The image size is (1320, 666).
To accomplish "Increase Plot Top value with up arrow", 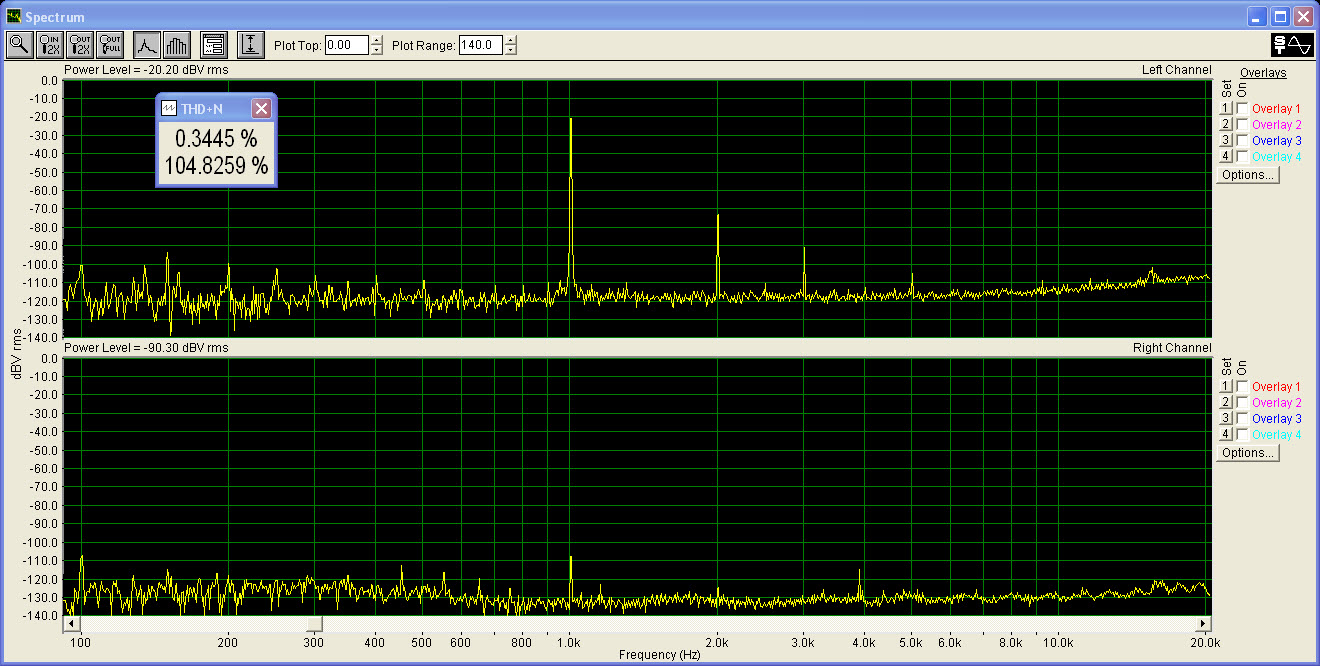I will pyautogui.click(x=377, y=40).
